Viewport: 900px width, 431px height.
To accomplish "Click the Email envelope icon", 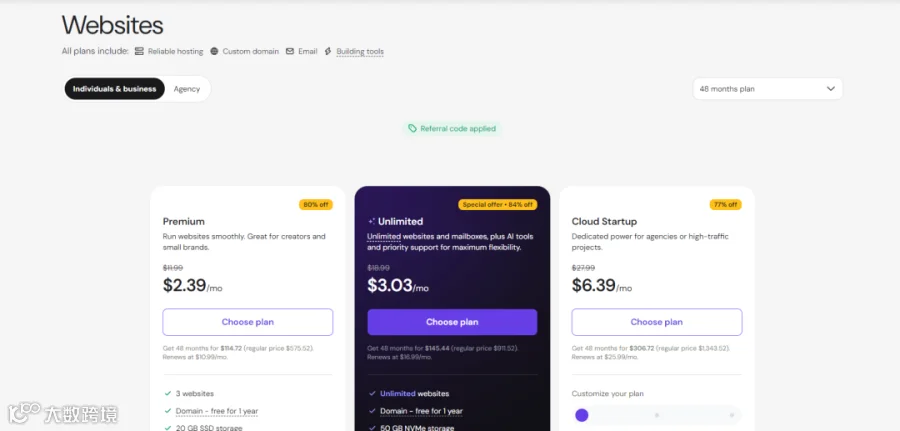I will 290,51.
